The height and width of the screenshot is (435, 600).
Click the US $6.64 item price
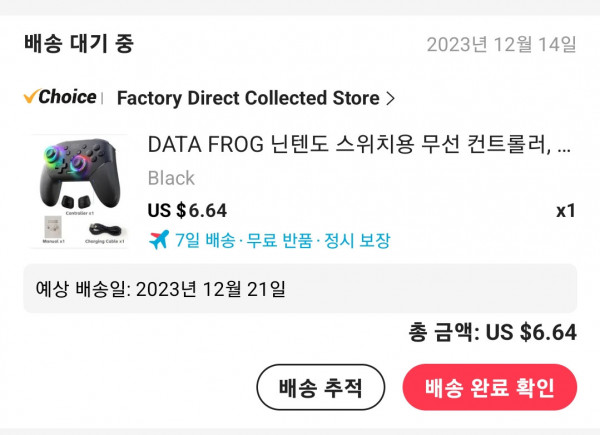pos(187,210)
